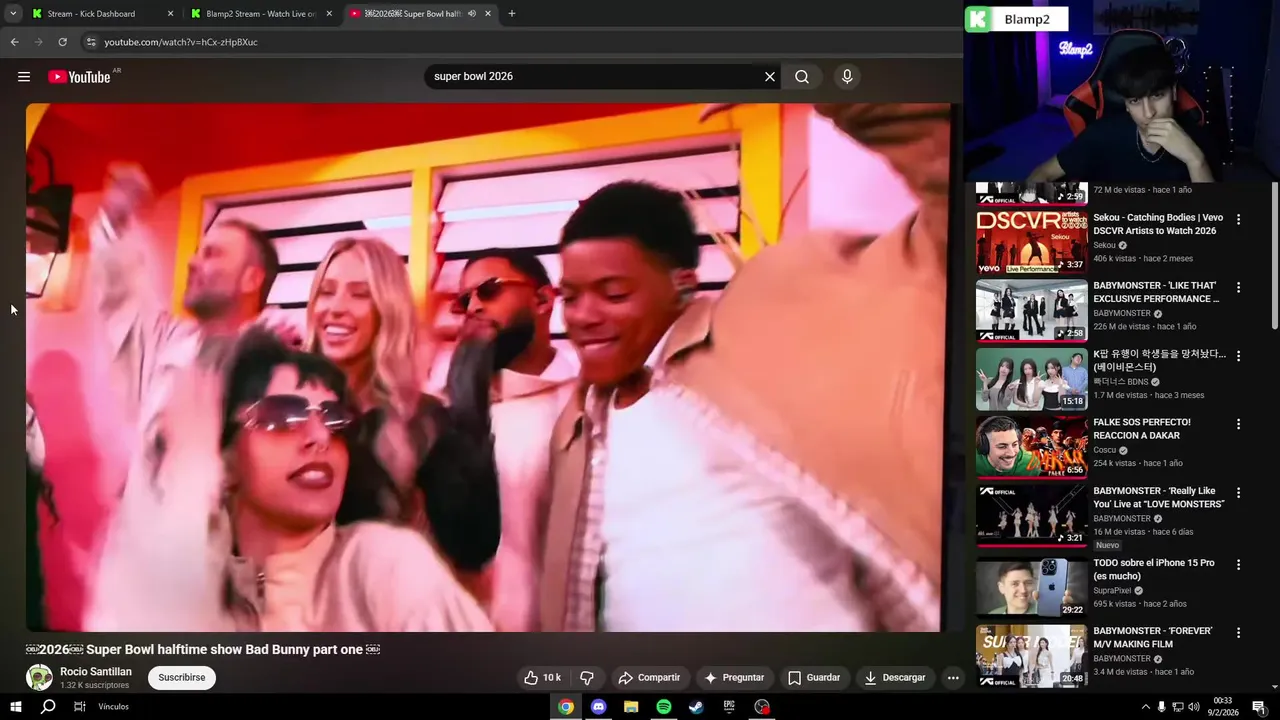The width and height of the screenshot is (1280, 720).
Task: Open Epic Games Launcher from the taskbar
Action: click(x=729, y=707)
